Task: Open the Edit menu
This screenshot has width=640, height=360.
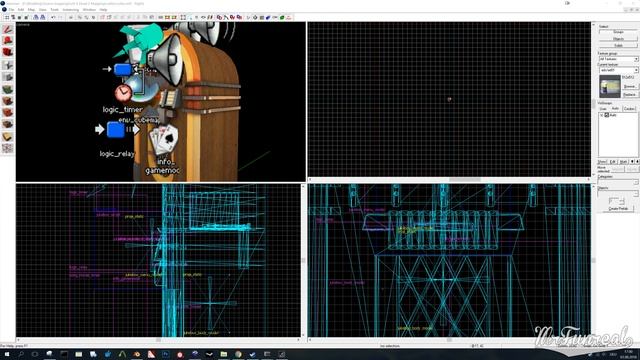Action: pyautogui.click(x=21, y=9)
